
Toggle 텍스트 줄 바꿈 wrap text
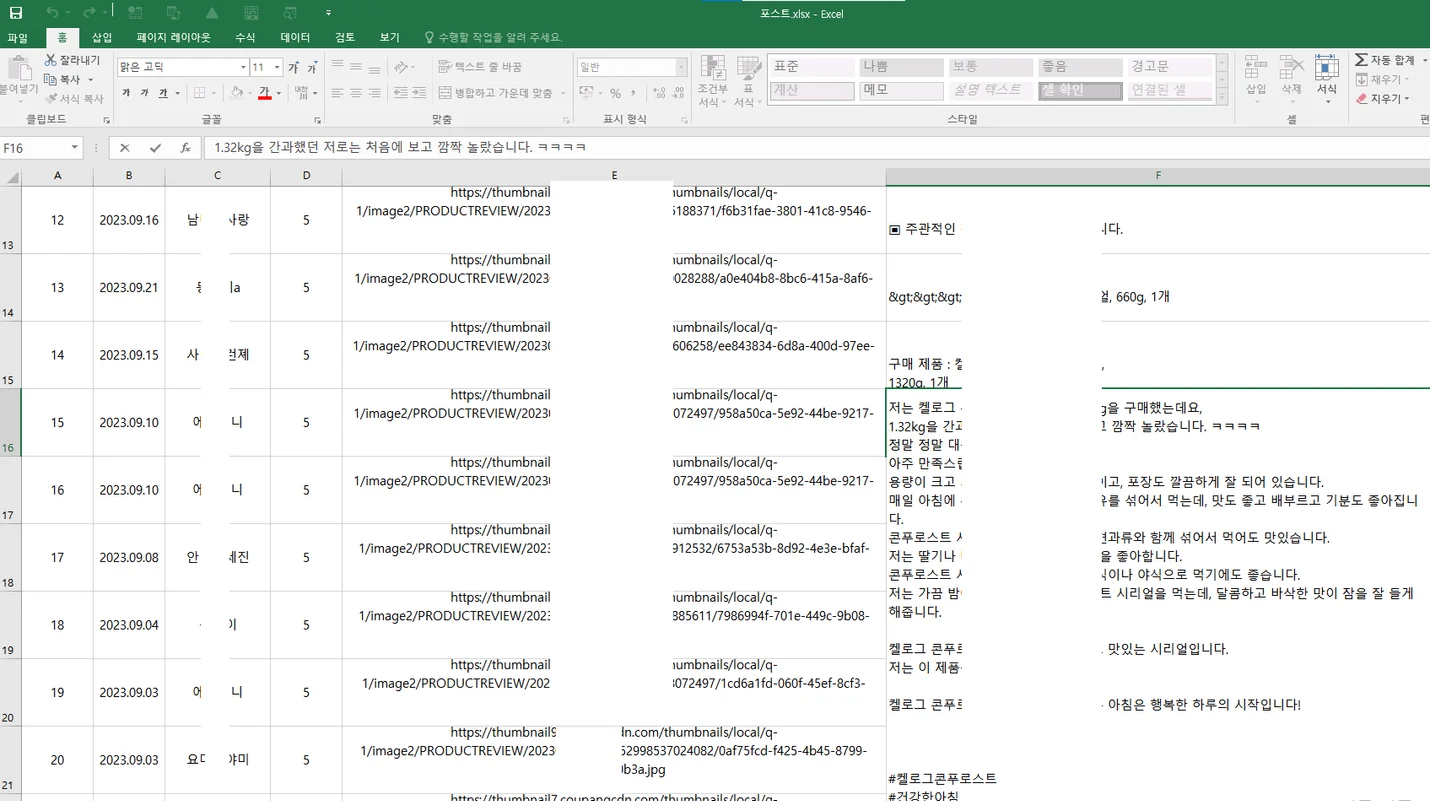pos(480,67)
